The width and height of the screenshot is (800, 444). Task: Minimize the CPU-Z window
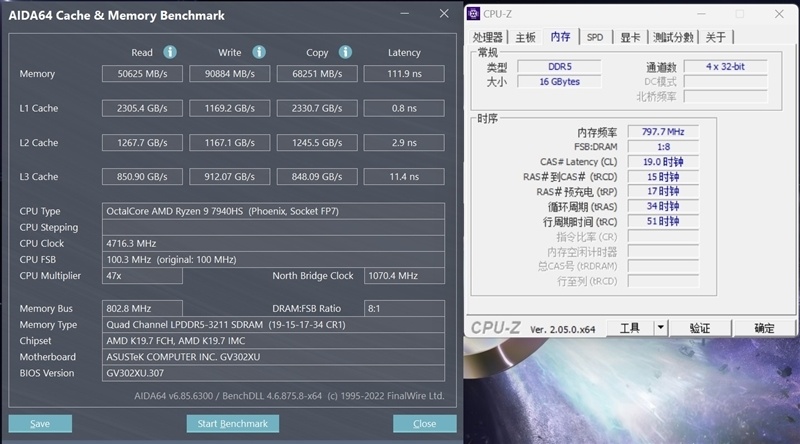pos(702,14)
